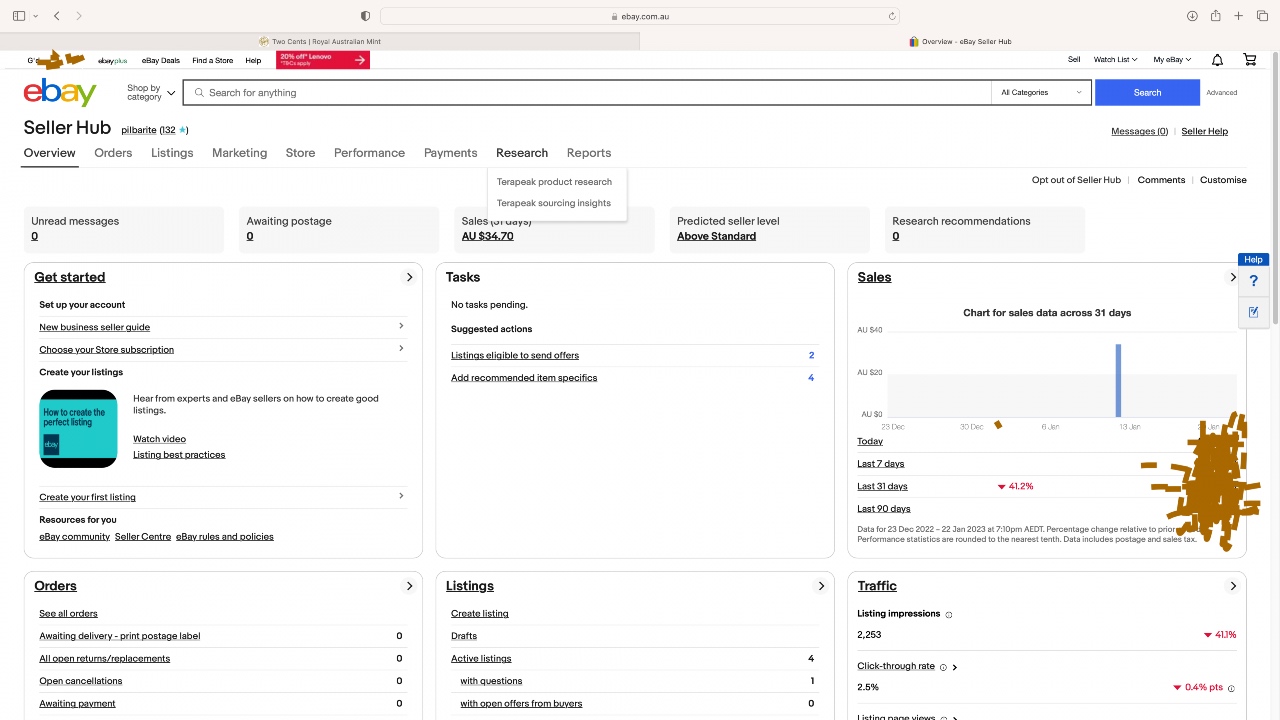Open Shop by category dropdown
The image size is (1280, 720).
coord(150,92)
